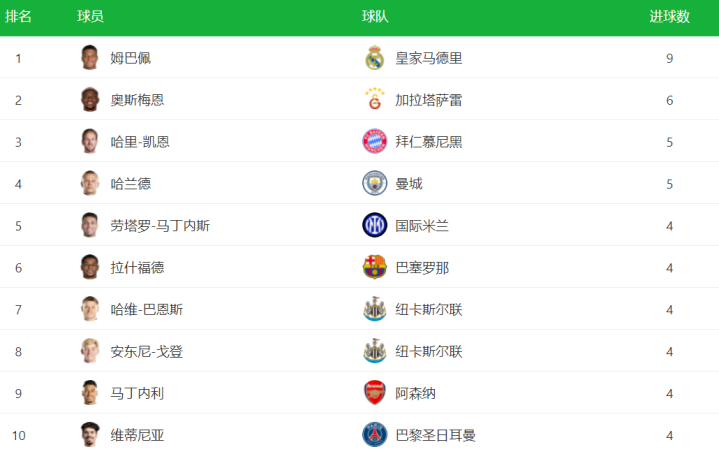Screen dimensions: 719x454
Task: Click the 进球数 column header
Action: click(669, 17)
